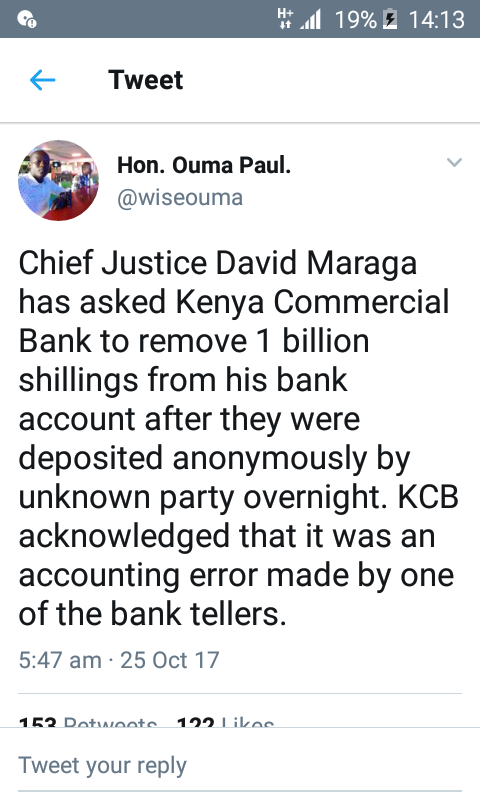Viewport: 480px width, 800px height.
Task: Click the Tweet header title
Action: pyautogui.click(x=145, y=80)
